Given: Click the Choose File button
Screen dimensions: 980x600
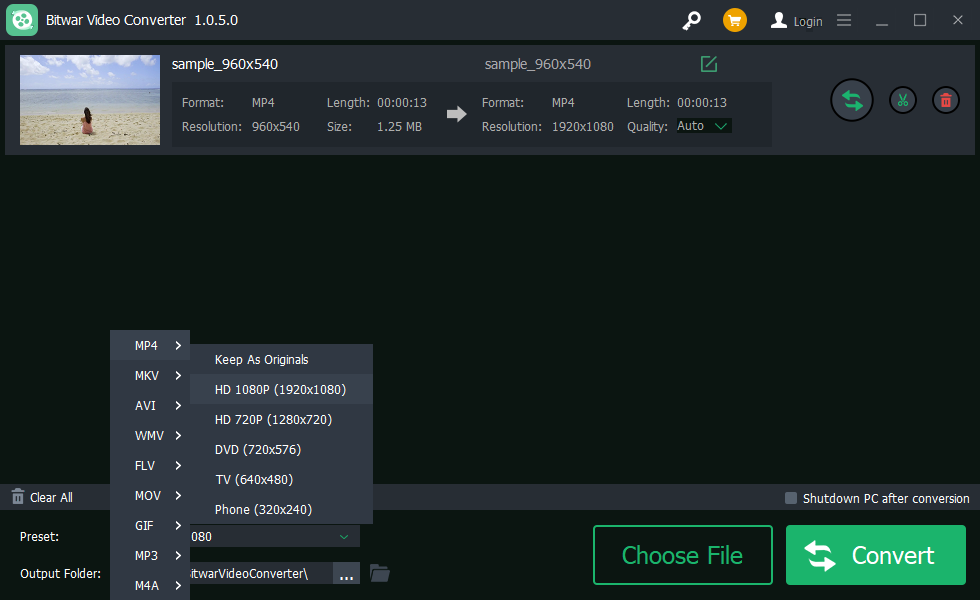Looking at the screenshot, I should (682, 555).
